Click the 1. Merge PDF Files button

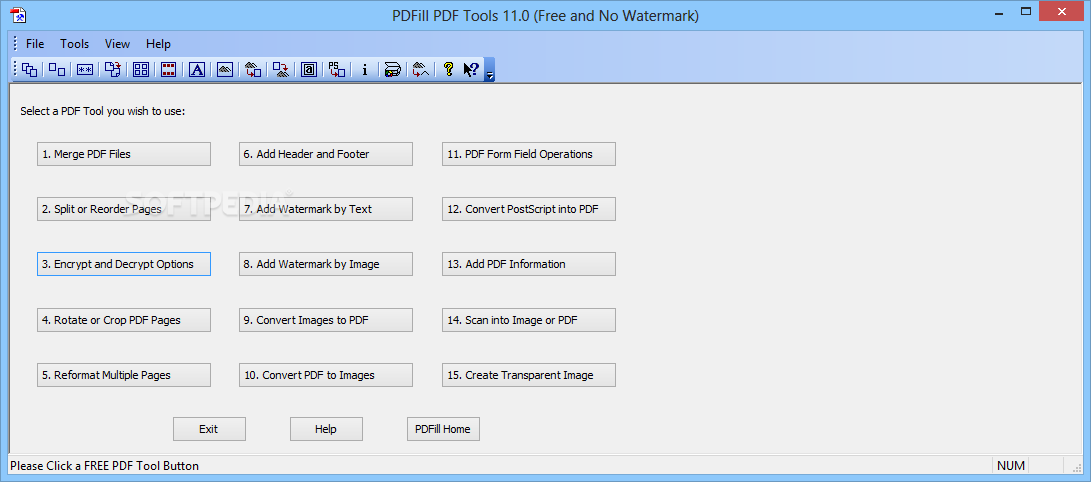click(124, 154)
